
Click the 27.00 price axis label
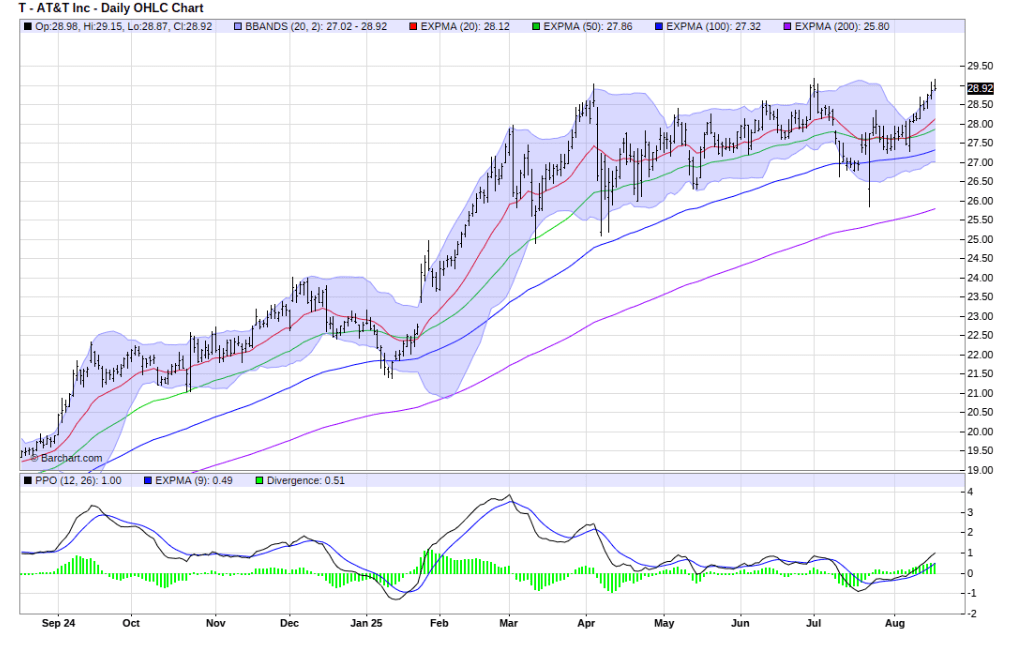click(x=980, y=162)
